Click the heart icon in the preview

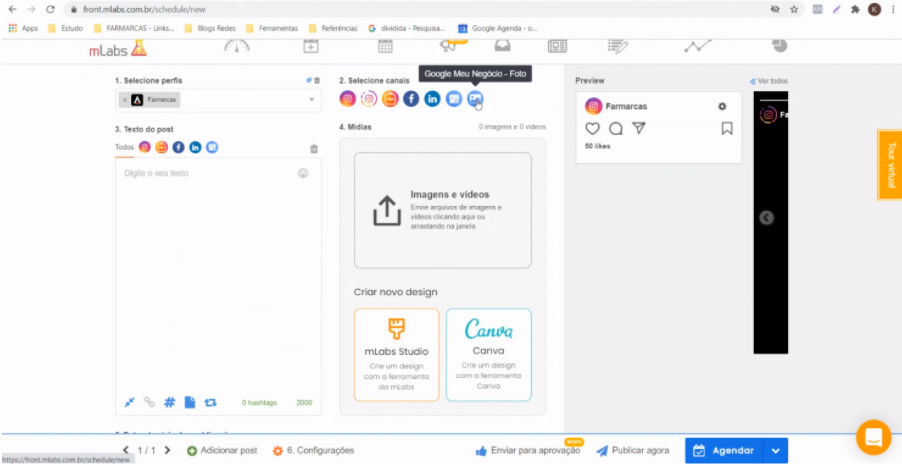tap(593, 128)
